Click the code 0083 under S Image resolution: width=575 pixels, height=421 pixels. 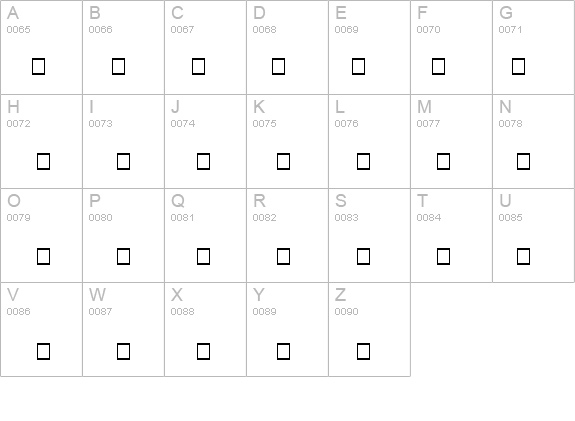click(x=347, y=217)
